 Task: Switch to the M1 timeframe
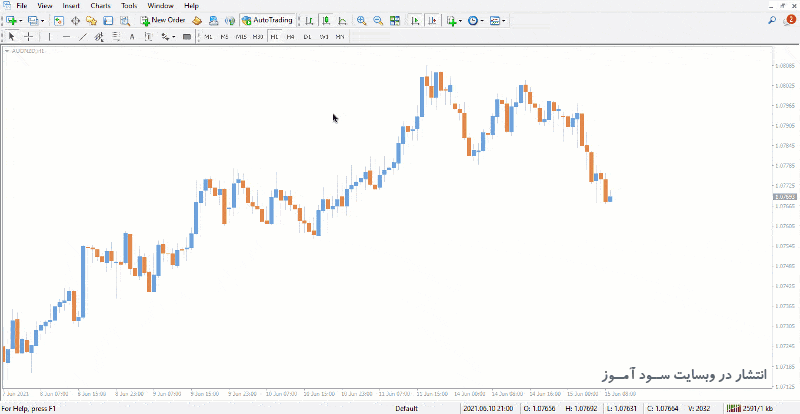[208, 36]
